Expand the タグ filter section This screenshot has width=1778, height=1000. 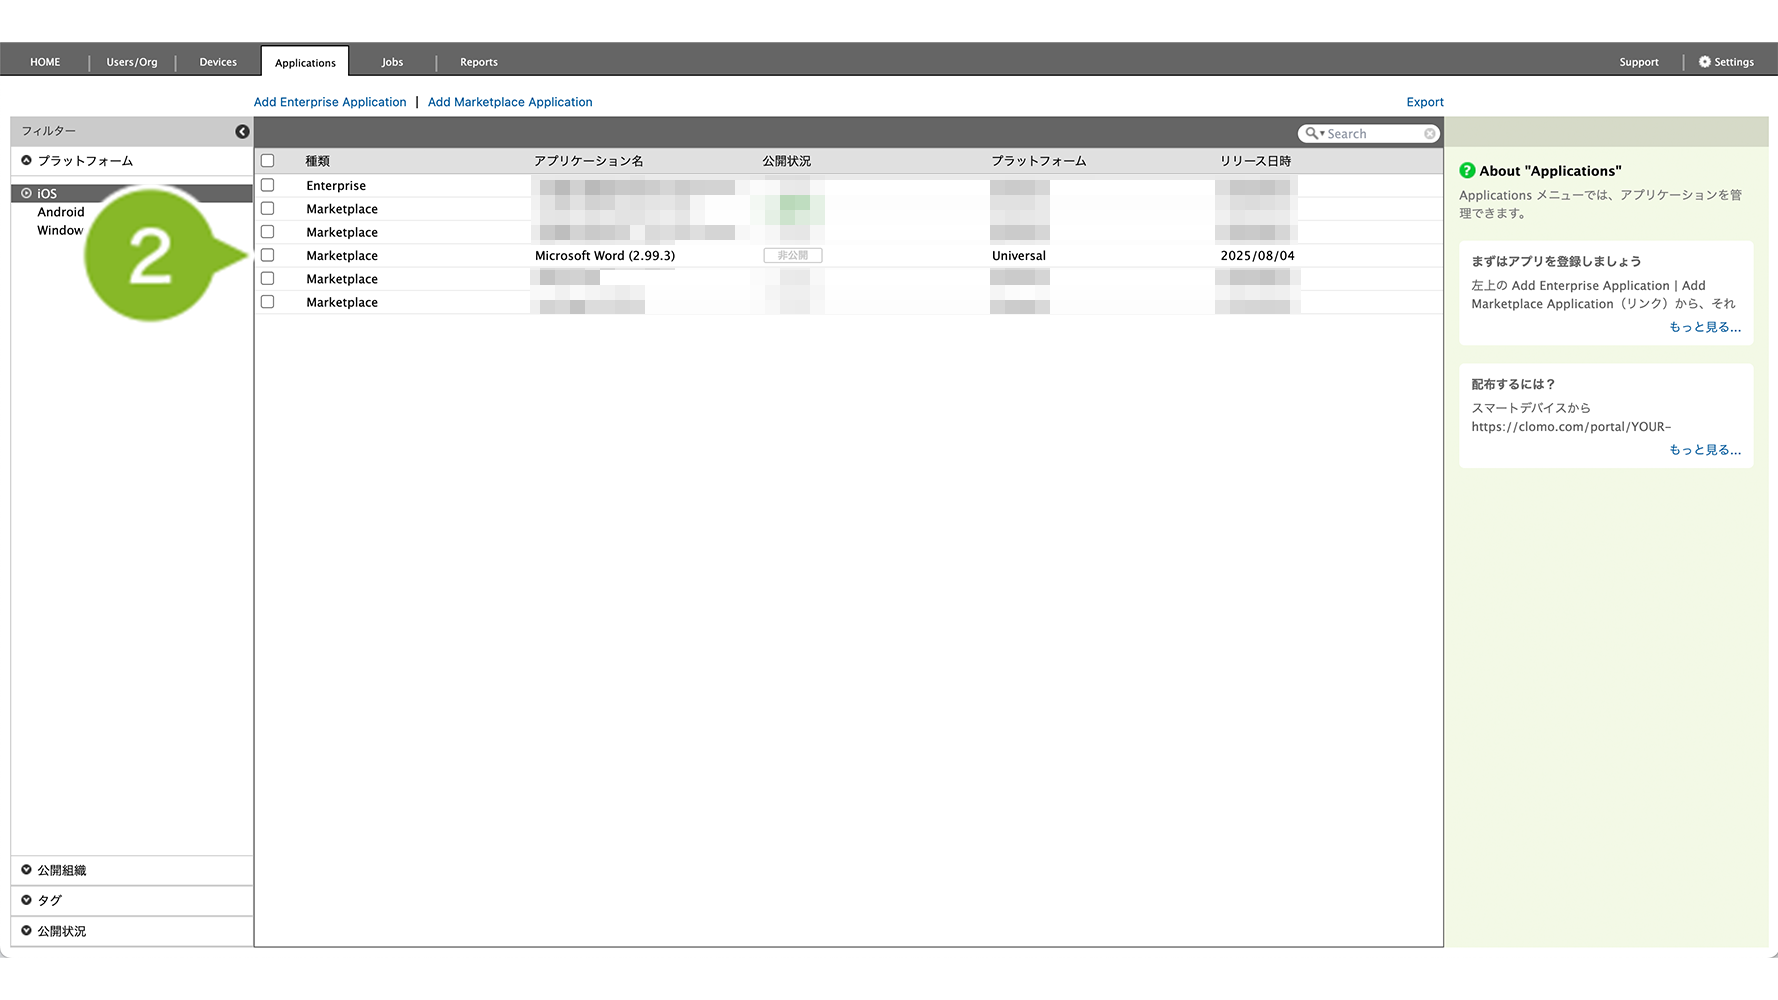tap(27, 900)
